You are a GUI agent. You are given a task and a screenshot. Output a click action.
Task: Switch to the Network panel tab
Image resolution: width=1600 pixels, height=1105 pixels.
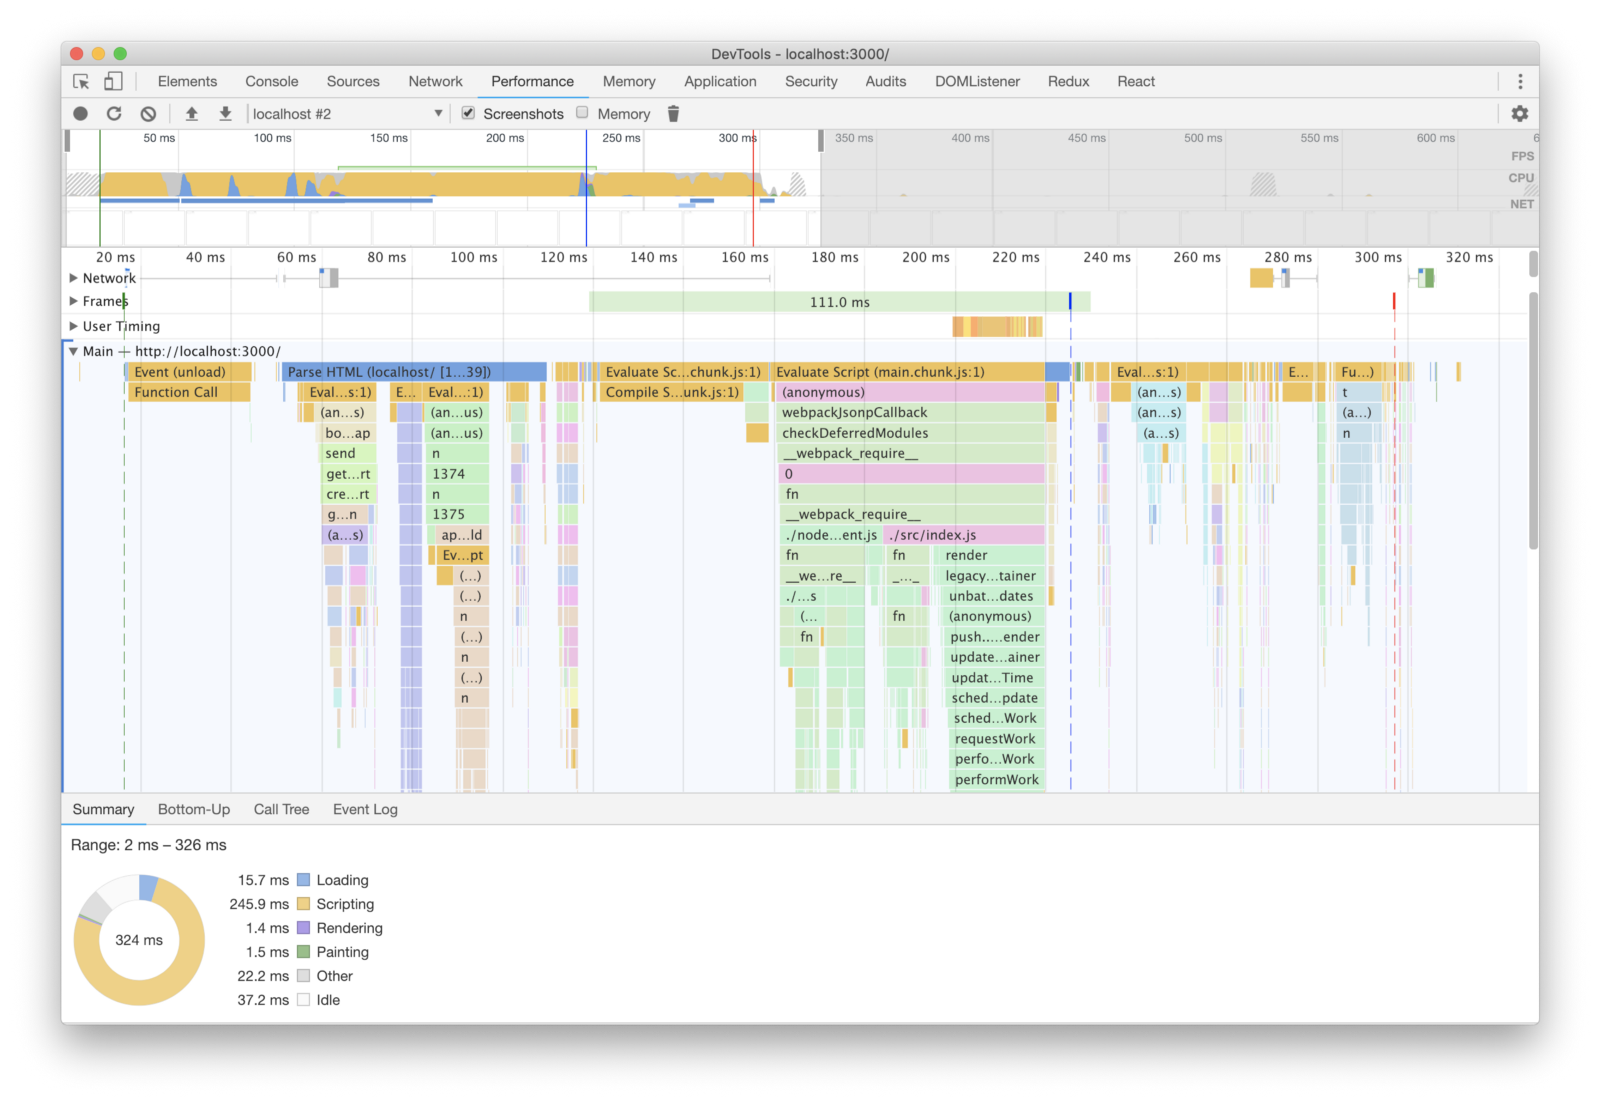pyautogui.click(x=435, y=82)
